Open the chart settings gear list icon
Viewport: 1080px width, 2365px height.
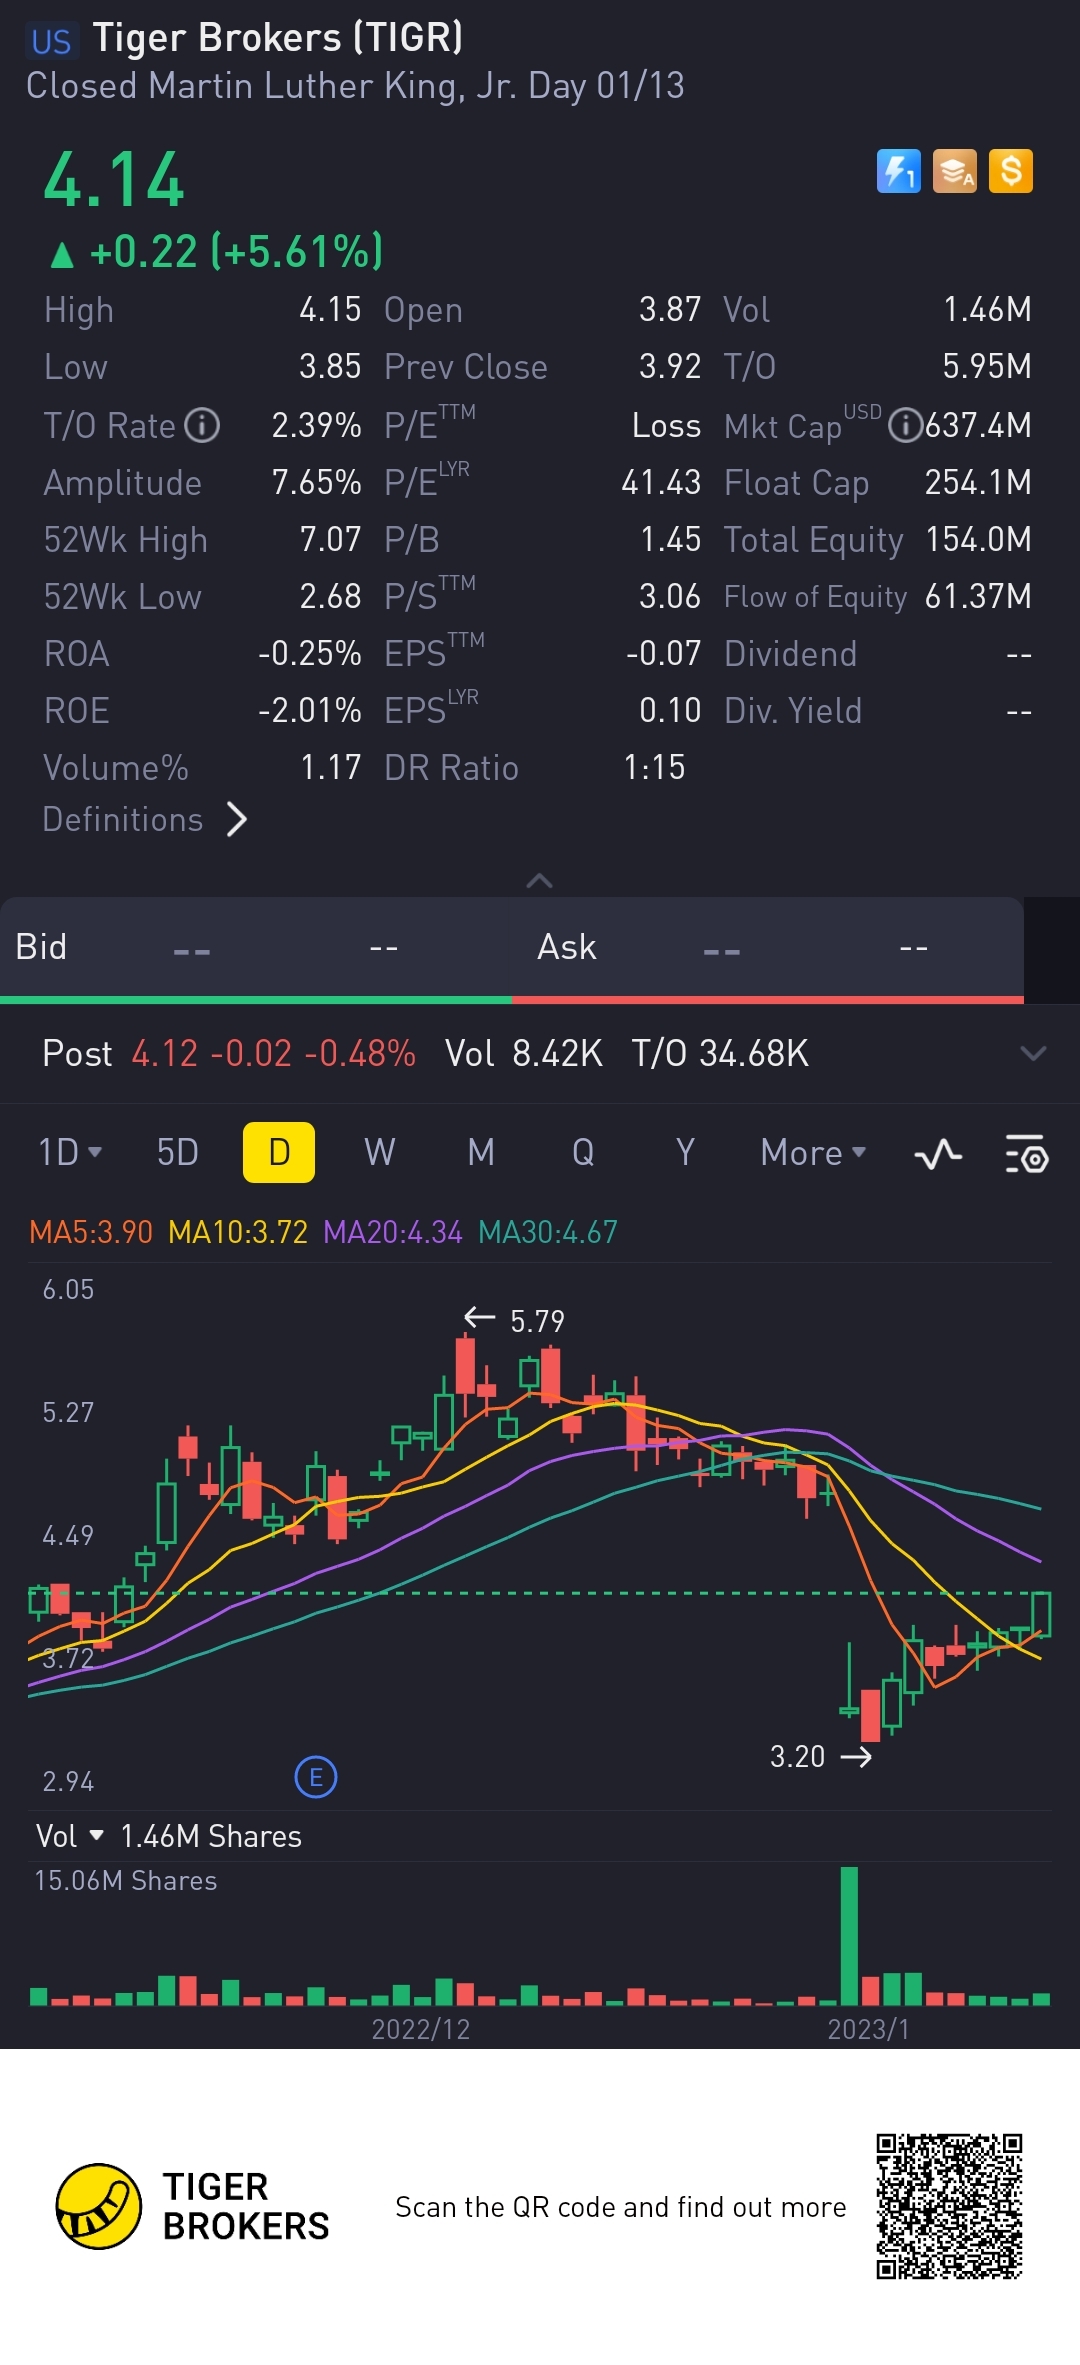pos(1026,1154)
